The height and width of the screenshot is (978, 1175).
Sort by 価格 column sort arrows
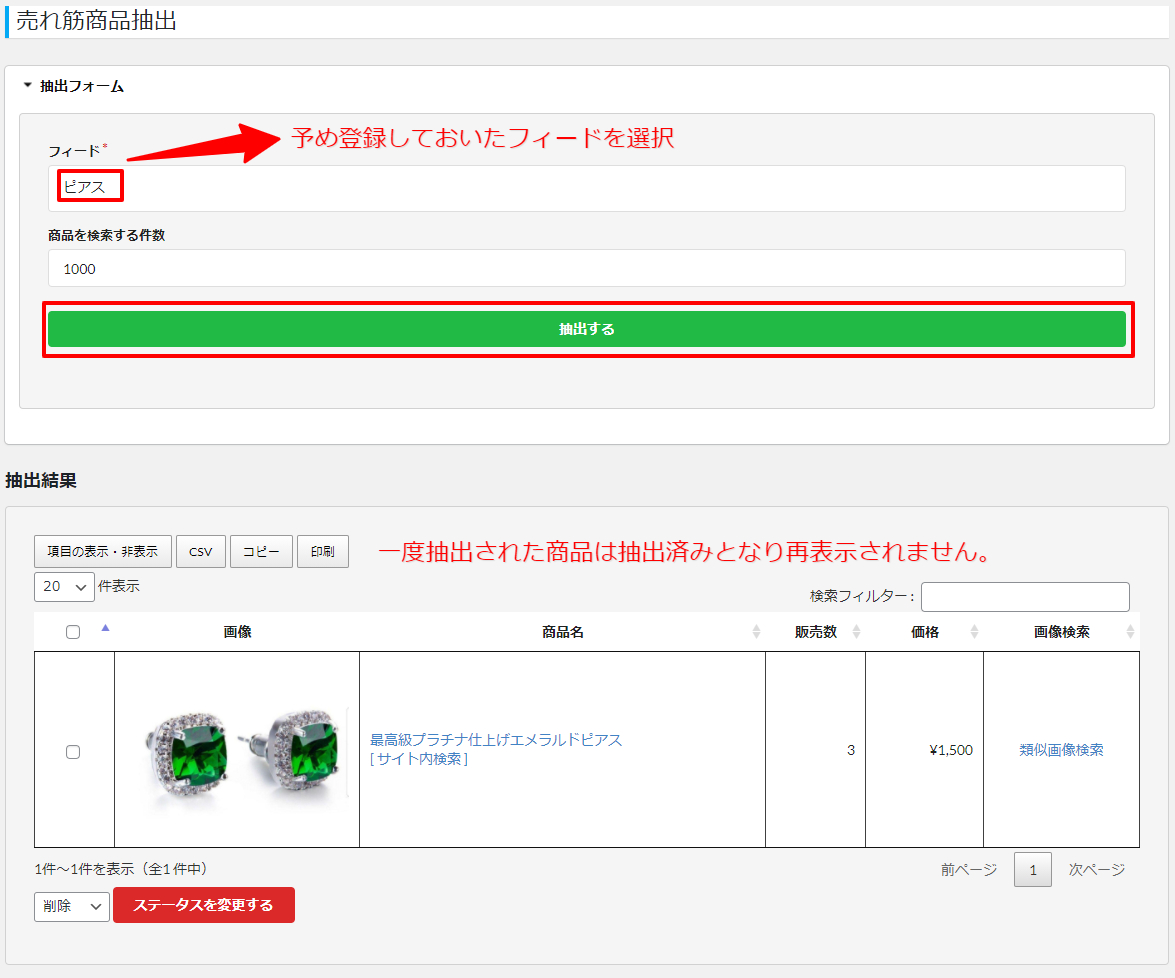(x=974, y=632)
